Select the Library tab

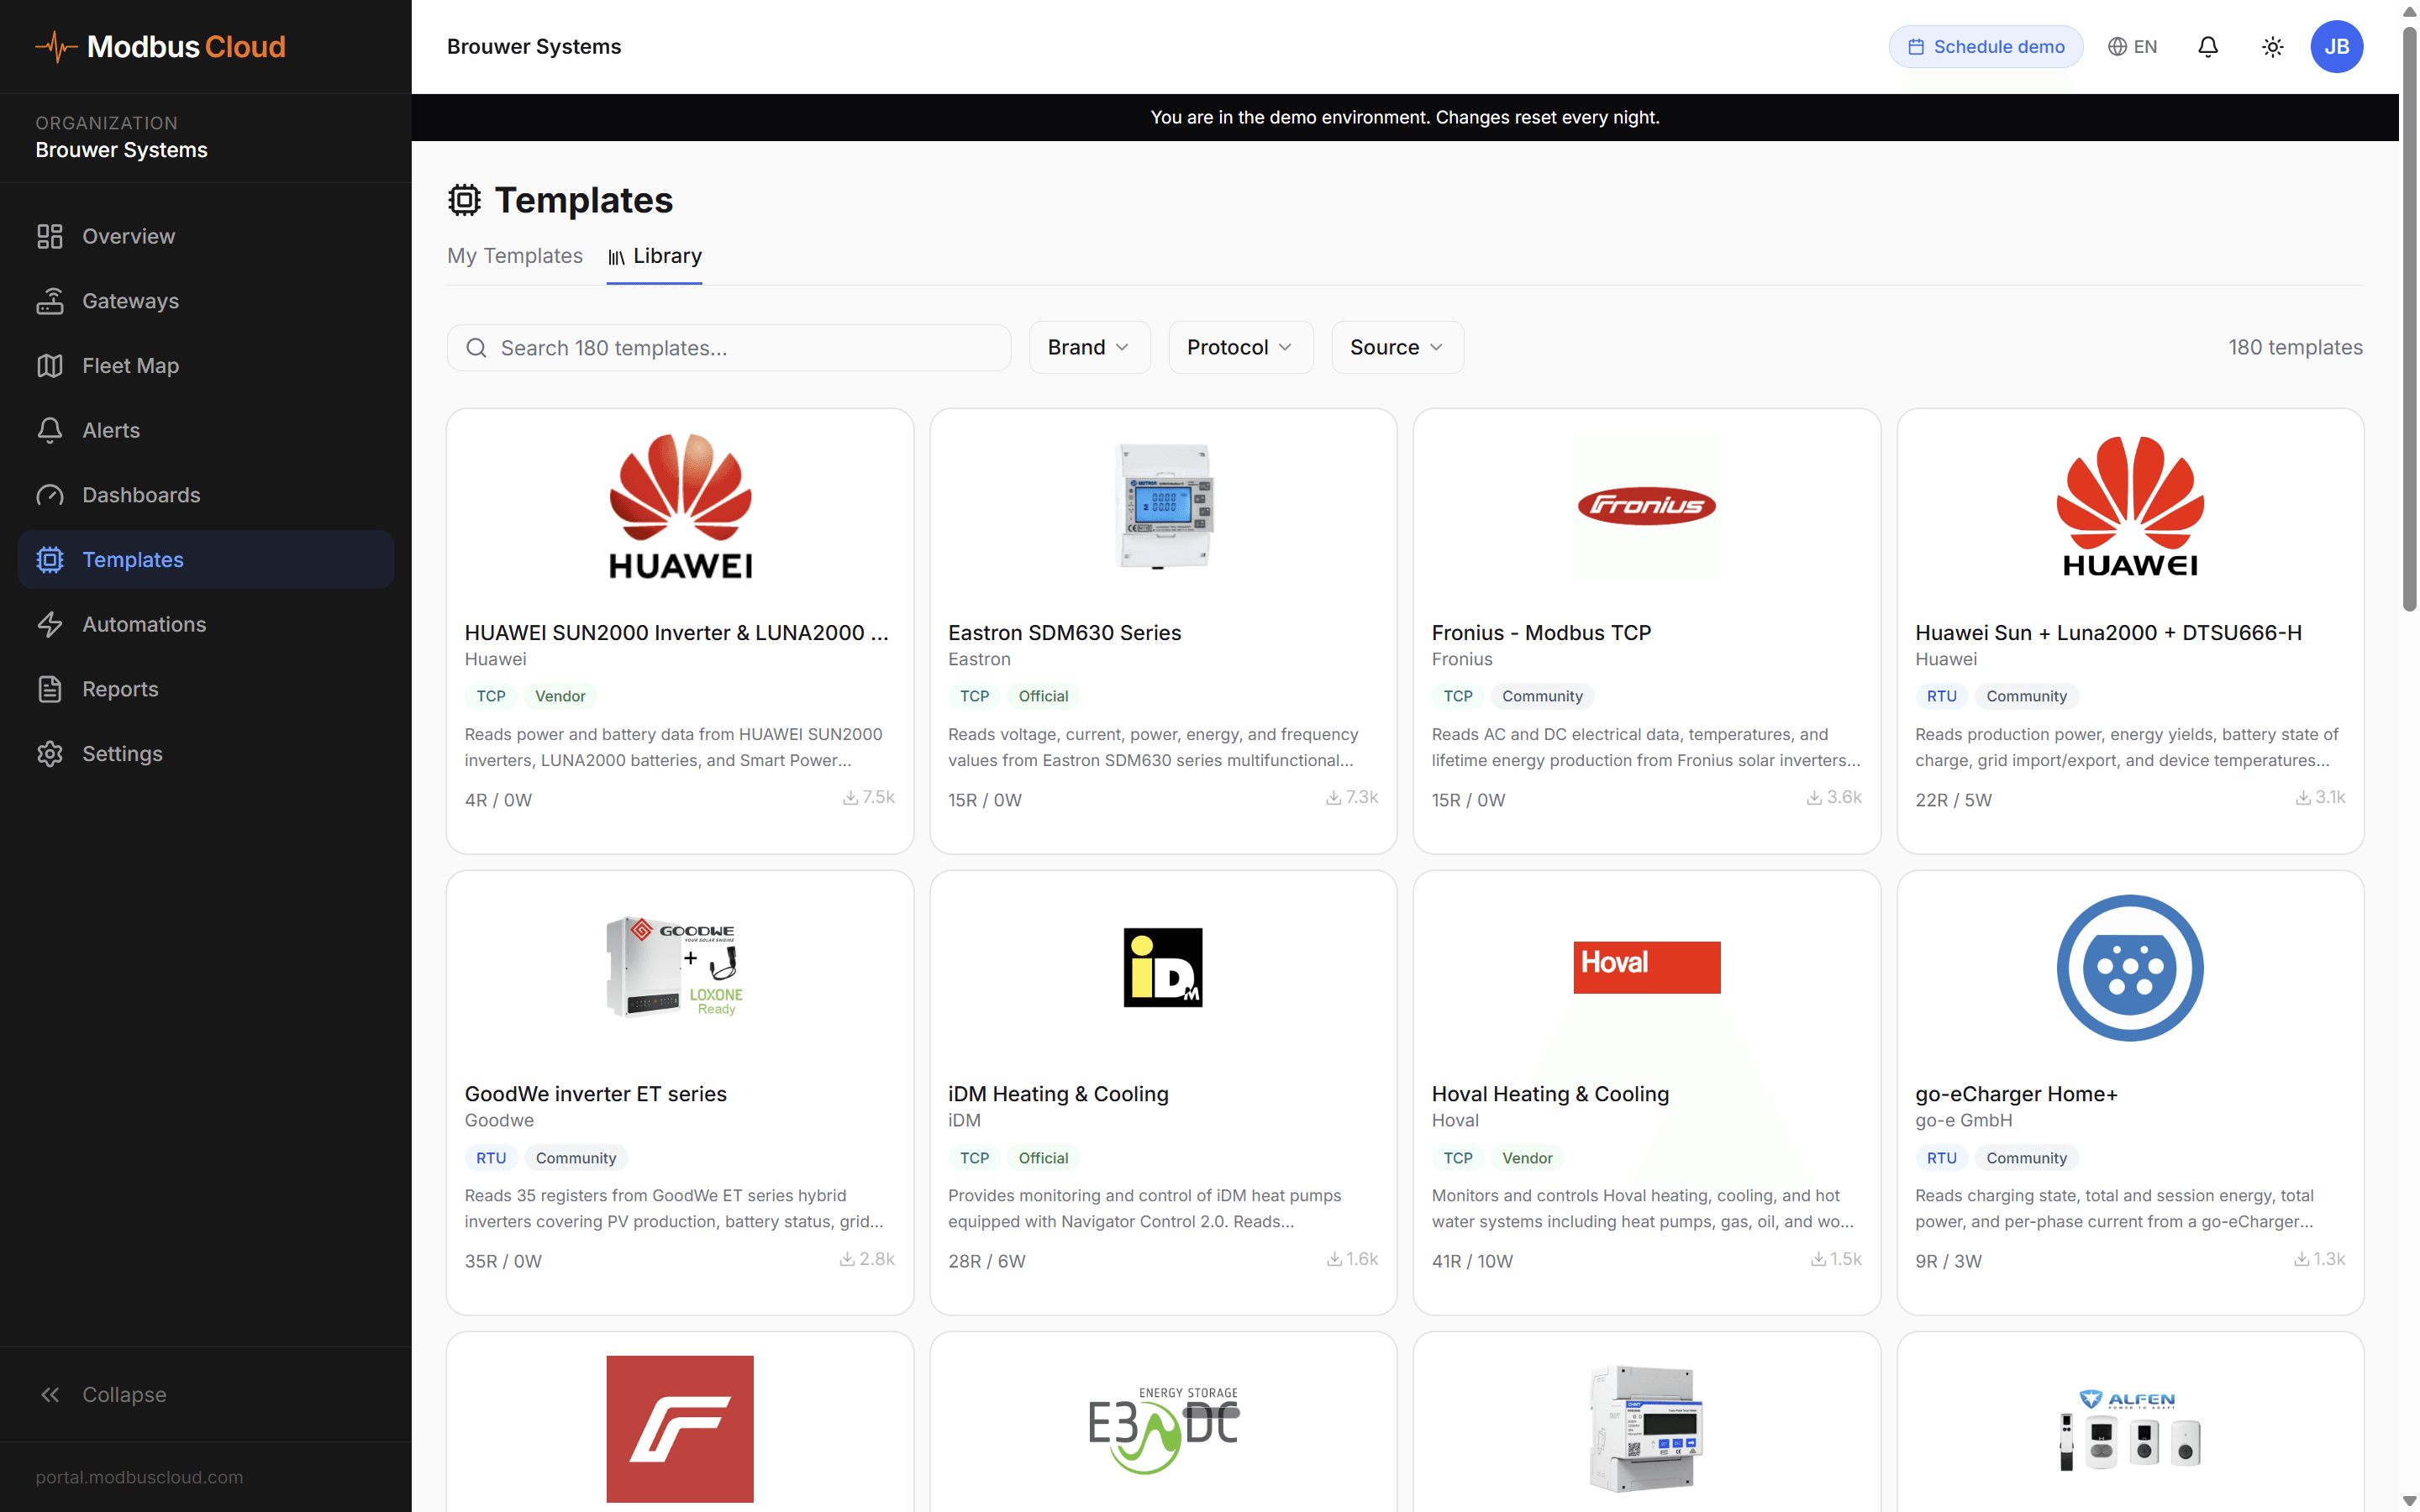(x=655, y=256)
